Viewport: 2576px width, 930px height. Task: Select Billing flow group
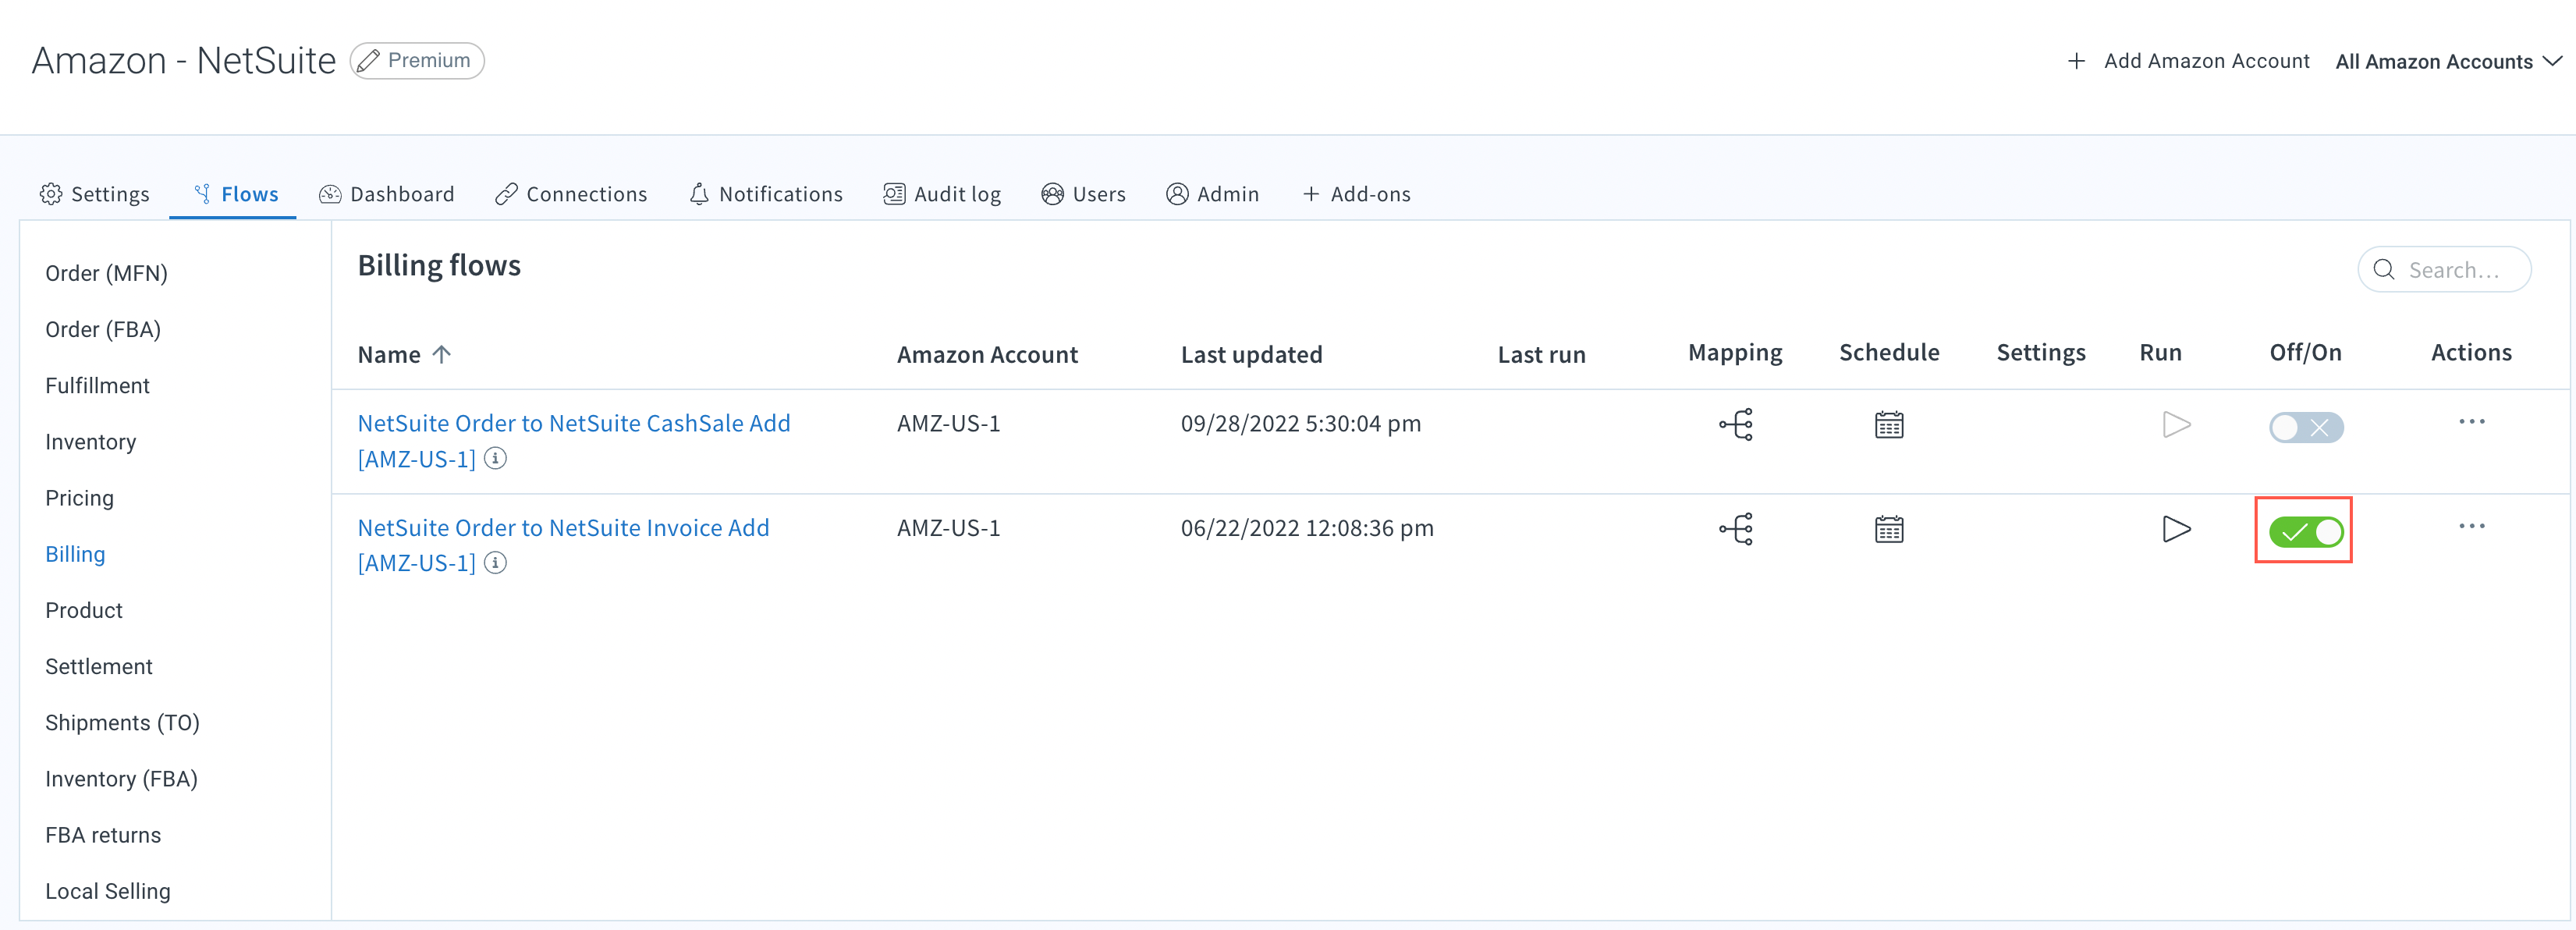coord(75,553)
